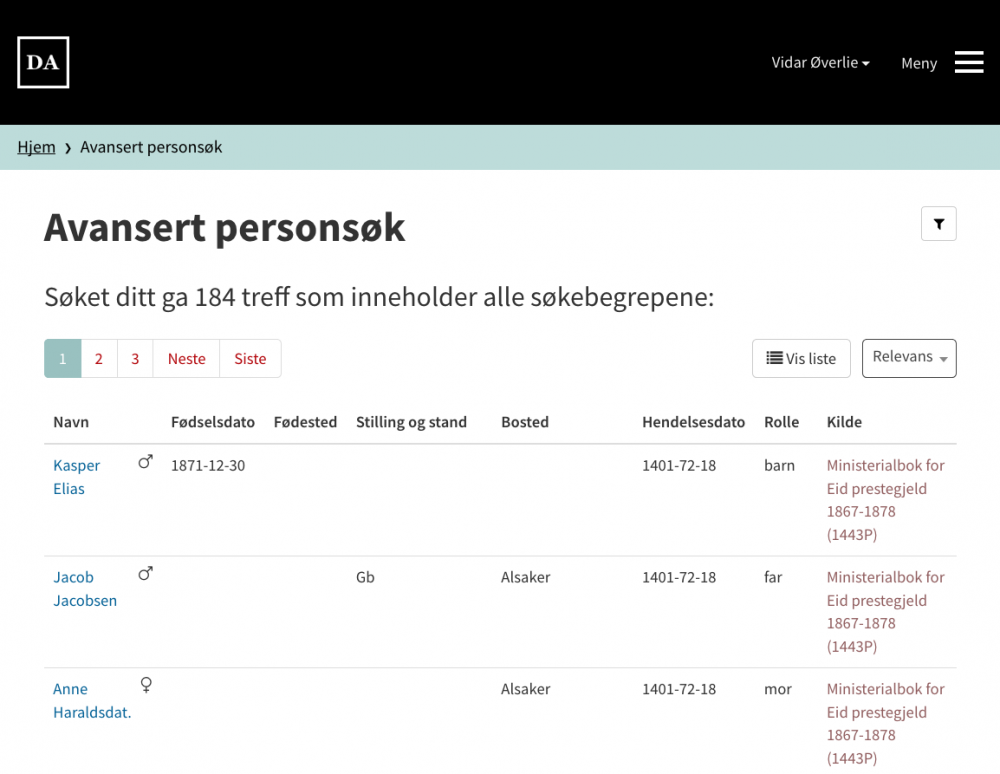
Task: Click the female symbol next to Anne Haraldsdat.
Action: click(146, 685)
